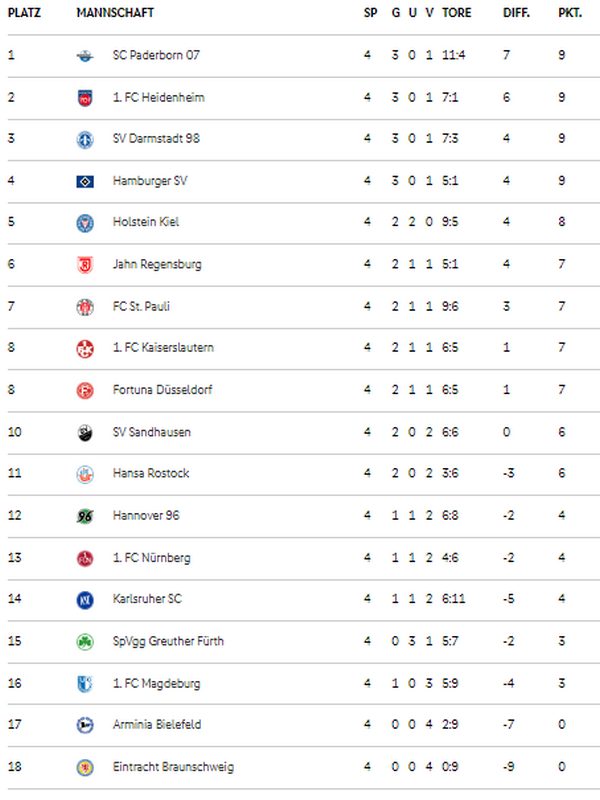Click the SC Paderborn 07 club logo
Viewport: 600px width, 800px height.
click(x=85, y=56)
